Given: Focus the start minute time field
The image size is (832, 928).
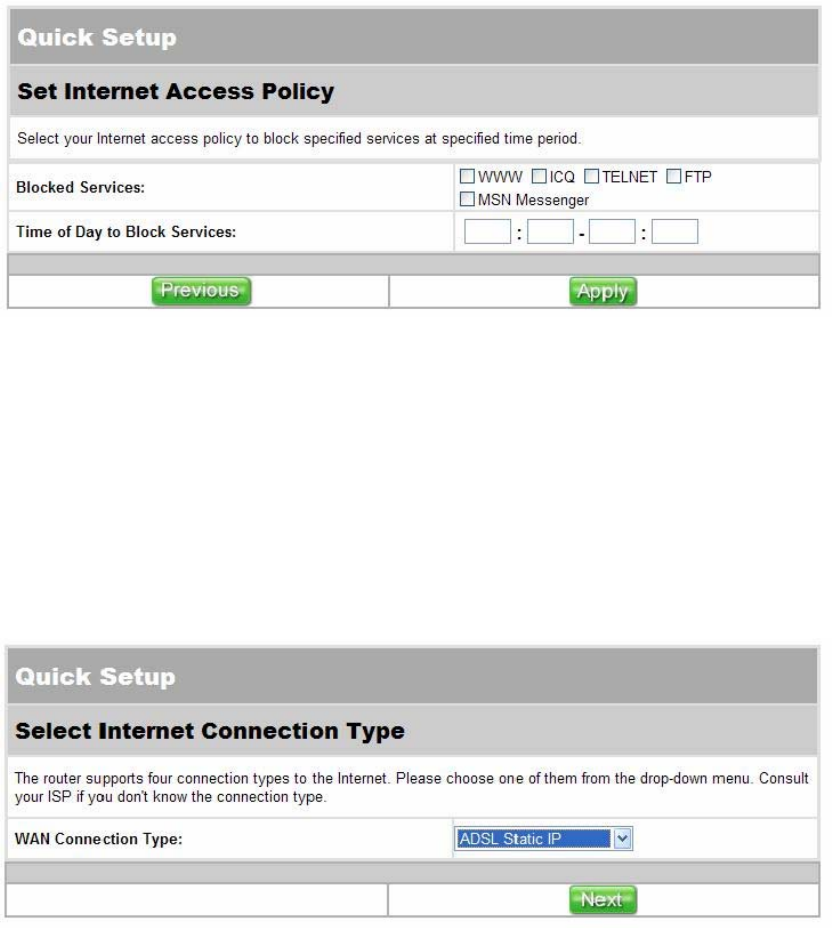Looking at the screenshot, I should 549,233.
